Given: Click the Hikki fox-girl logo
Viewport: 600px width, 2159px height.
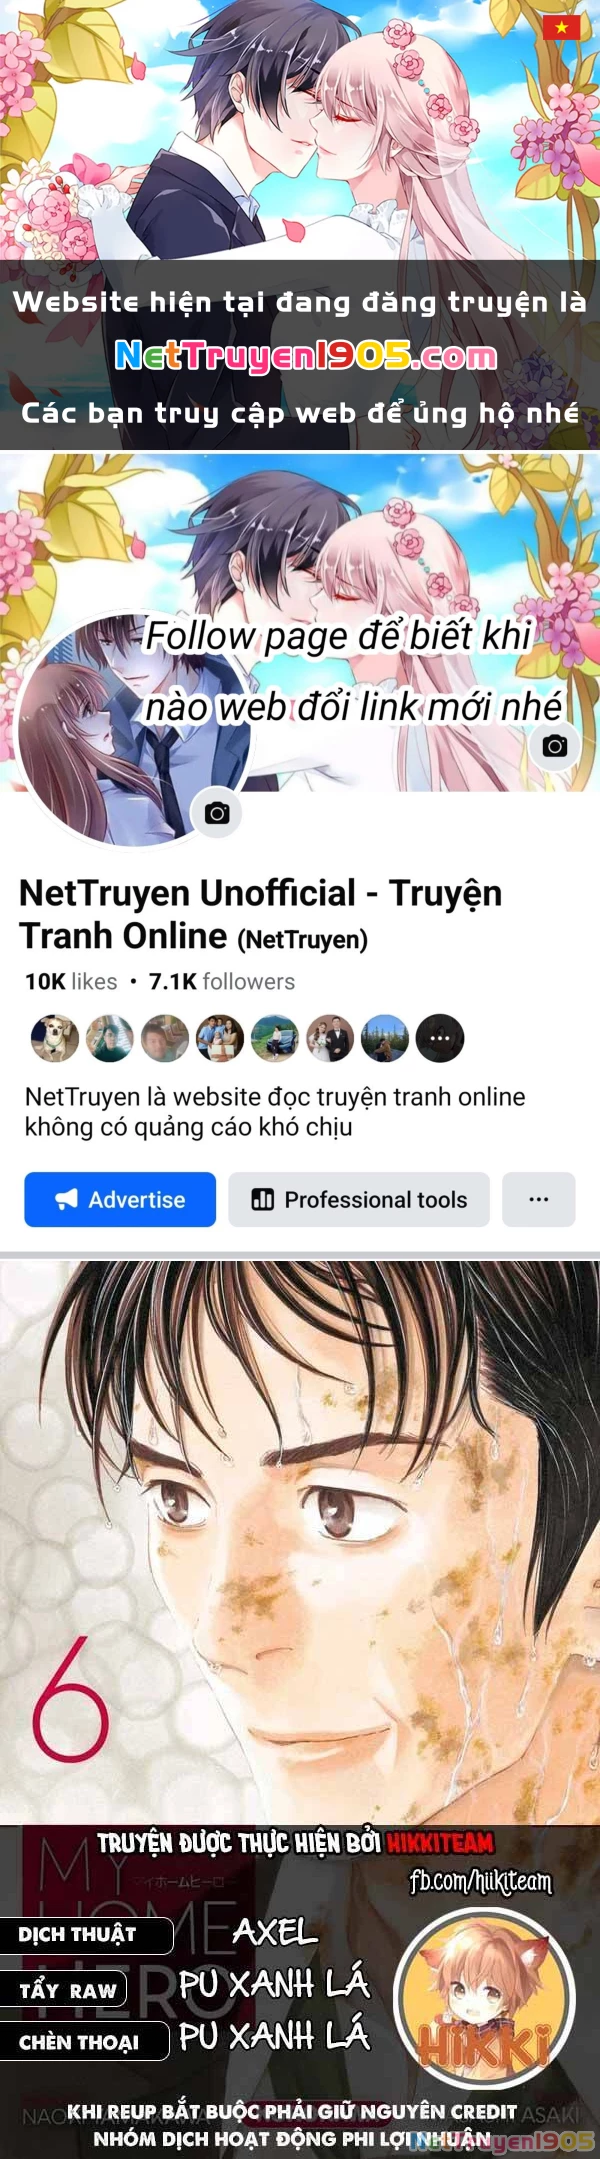Looking at the screenshot, I should 484,1996.
